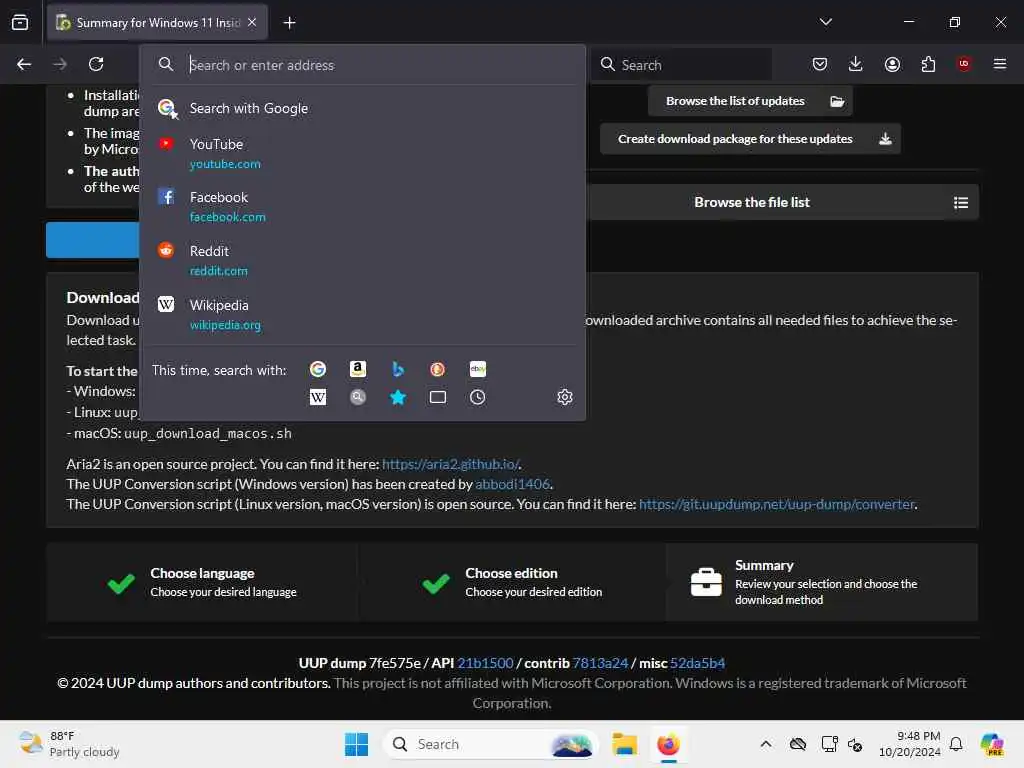Go to the Choose edition step
The height and width of the screenshot is (768, 1024).
[x=512, y=582]
